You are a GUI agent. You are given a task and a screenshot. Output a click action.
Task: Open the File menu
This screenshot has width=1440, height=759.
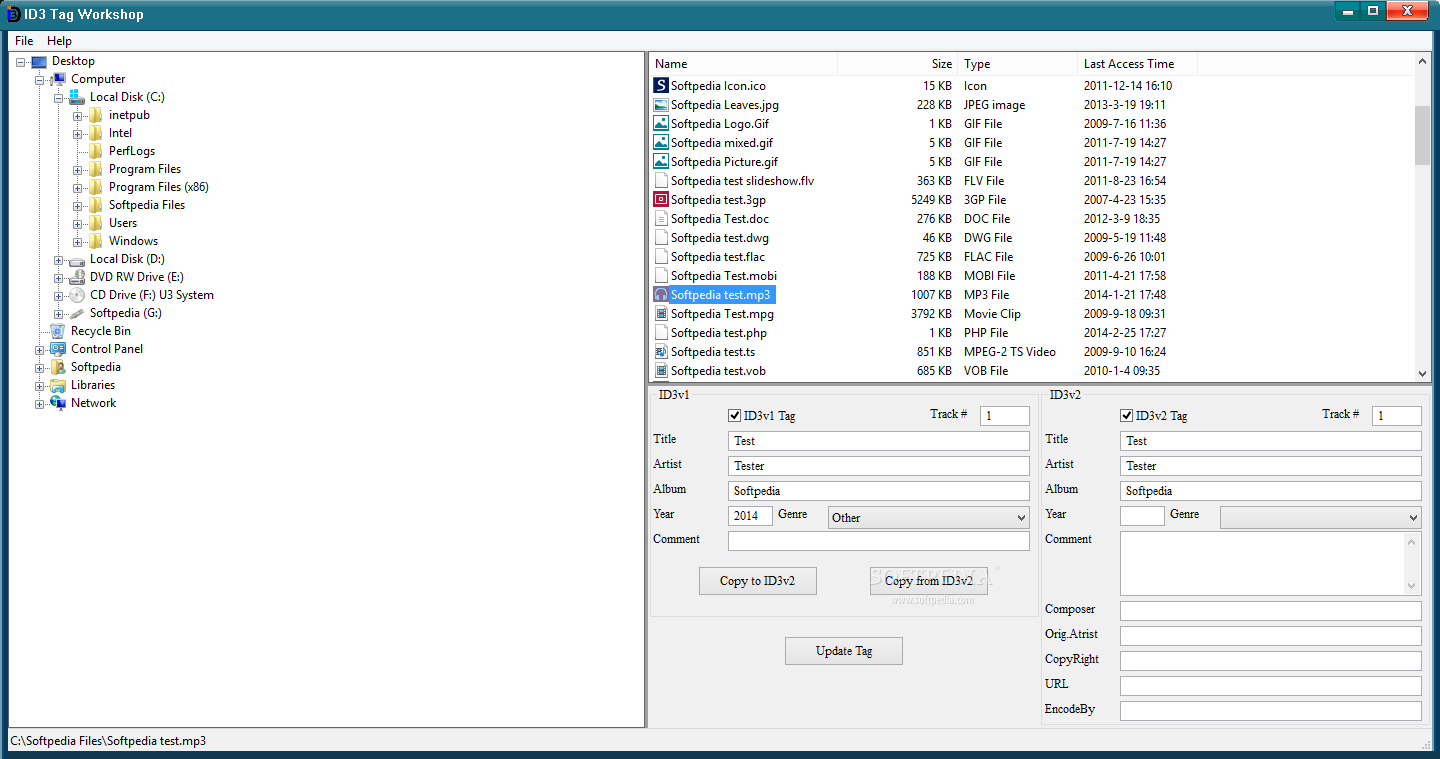tap(24, 41)
